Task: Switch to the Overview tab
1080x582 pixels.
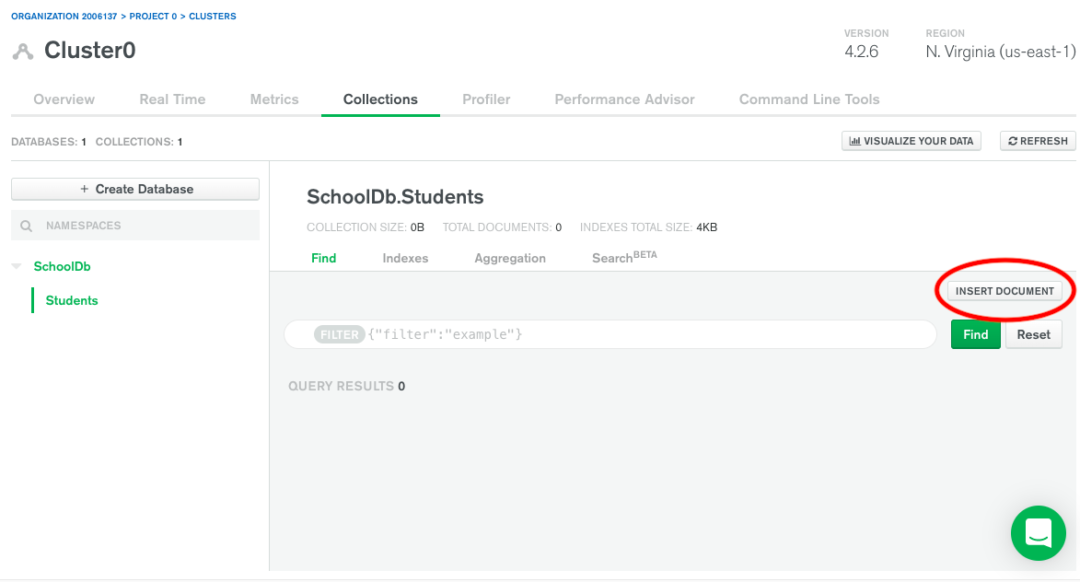Action: tap(64, 99)
